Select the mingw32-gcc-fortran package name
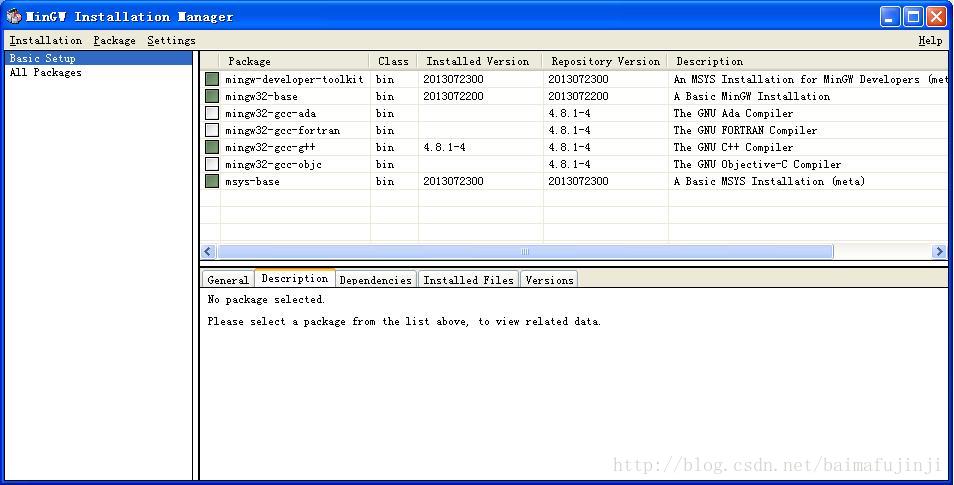The height and width of the screenshot is (485, 954). point(282,130)
